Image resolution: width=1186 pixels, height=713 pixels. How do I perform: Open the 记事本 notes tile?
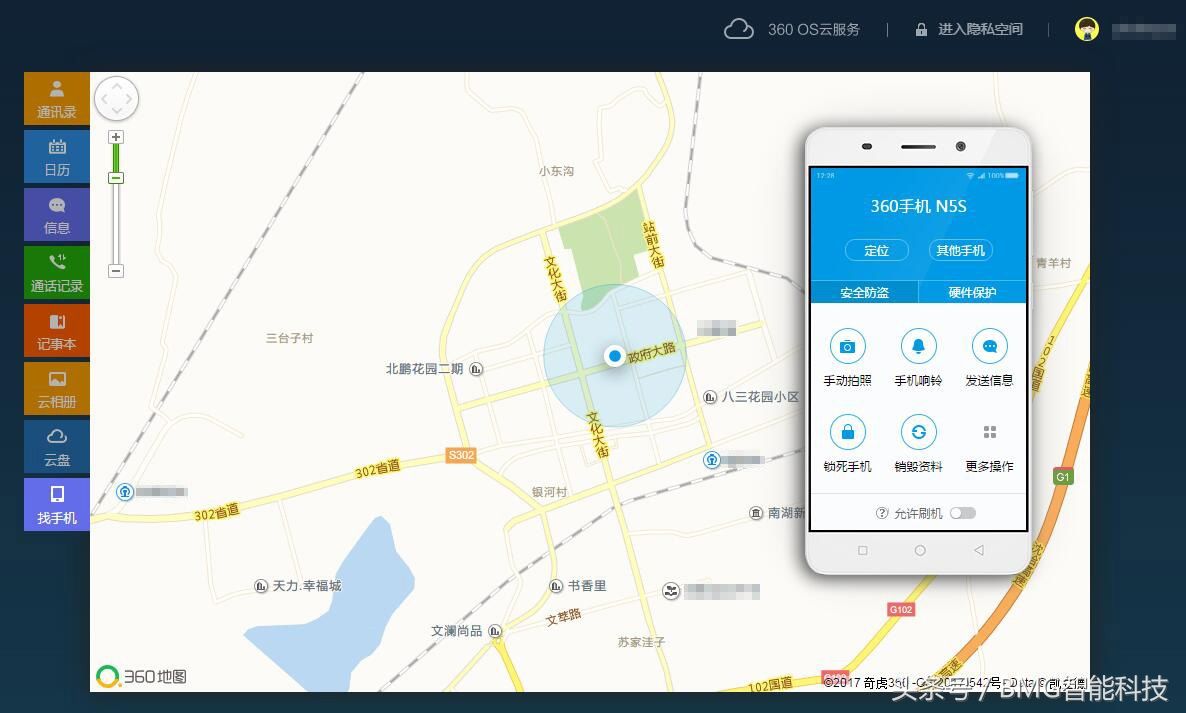point(57,330)
